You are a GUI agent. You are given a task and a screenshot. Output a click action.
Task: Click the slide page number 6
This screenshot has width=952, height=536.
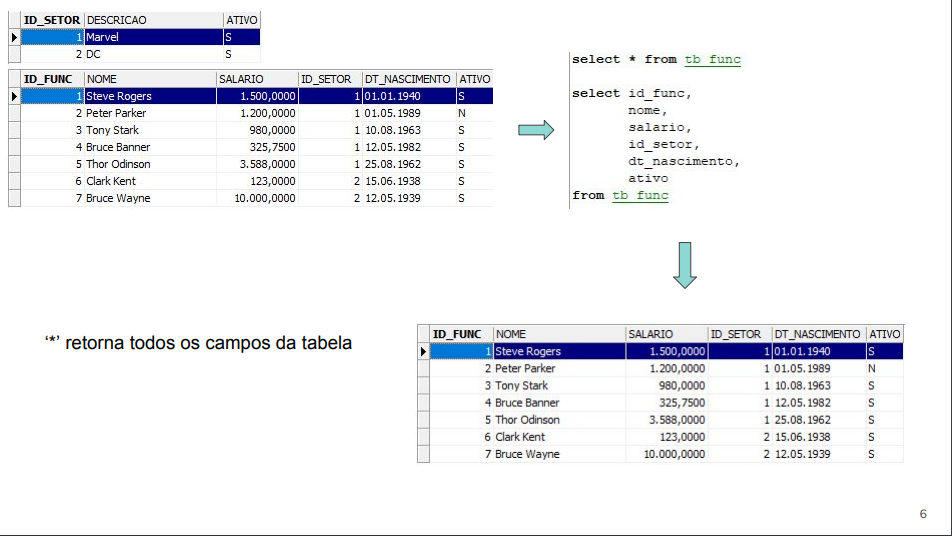click(x=923, y=514)
